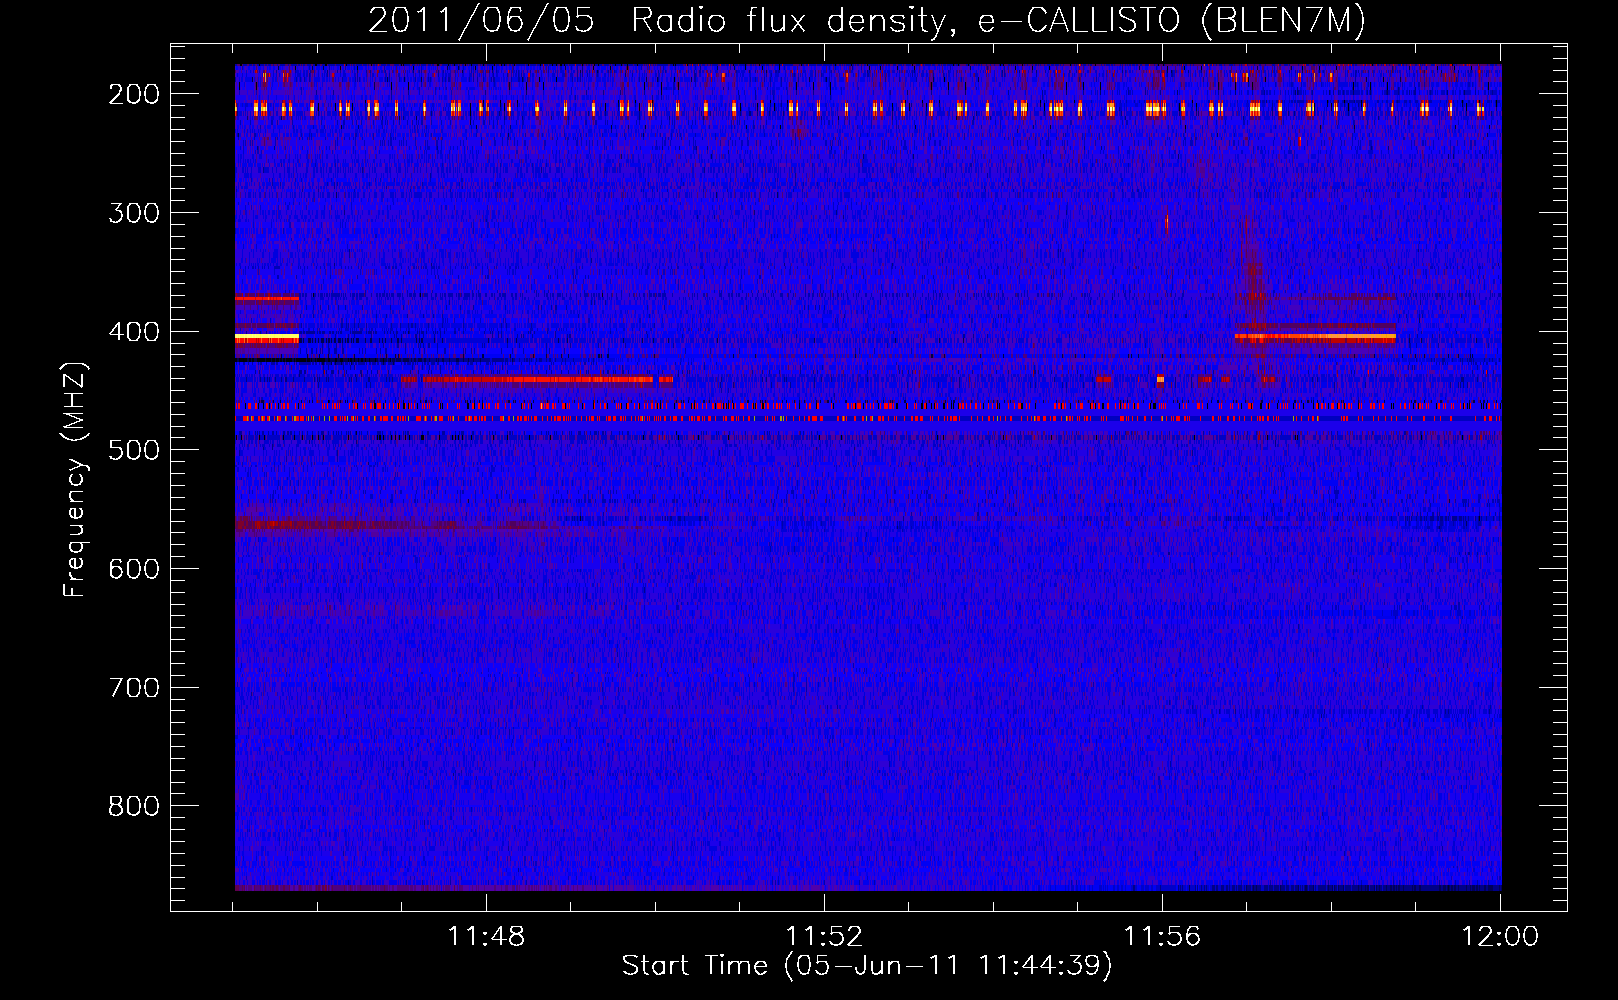Click the "Frequency (MHZ)" axis label
The height and width of the screenshot is (1000, 1618).
pyautogui.click(x=75, y=479)
